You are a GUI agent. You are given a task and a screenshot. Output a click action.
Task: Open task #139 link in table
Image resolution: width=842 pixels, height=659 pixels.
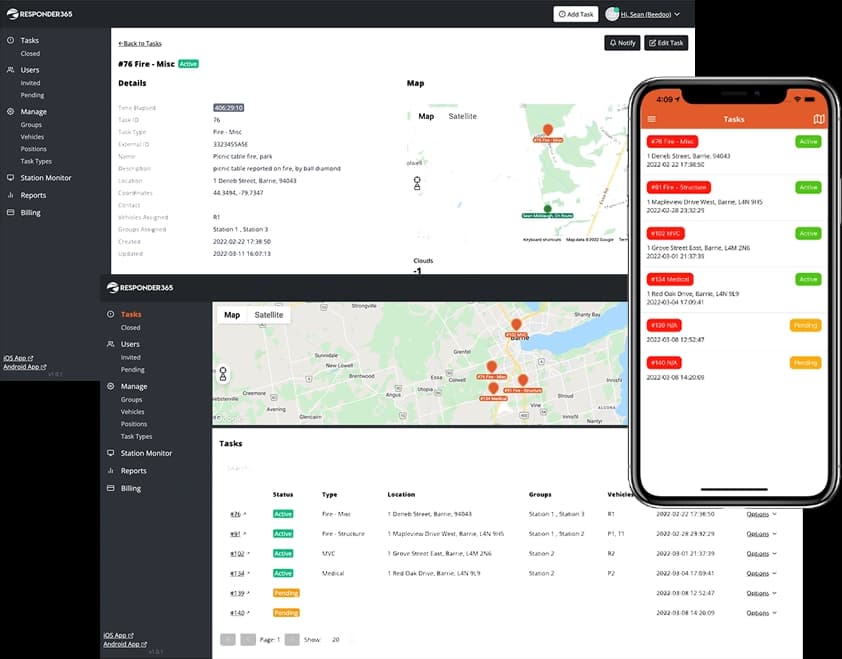(x=237, y=593)
